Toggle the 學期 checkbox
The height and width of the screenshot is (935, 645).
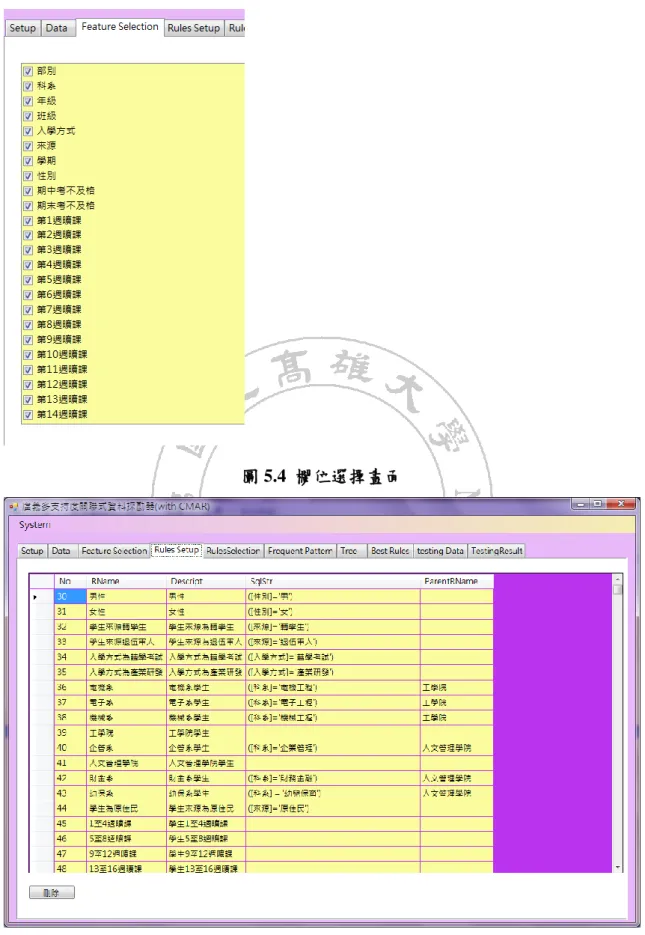[27, 160]
